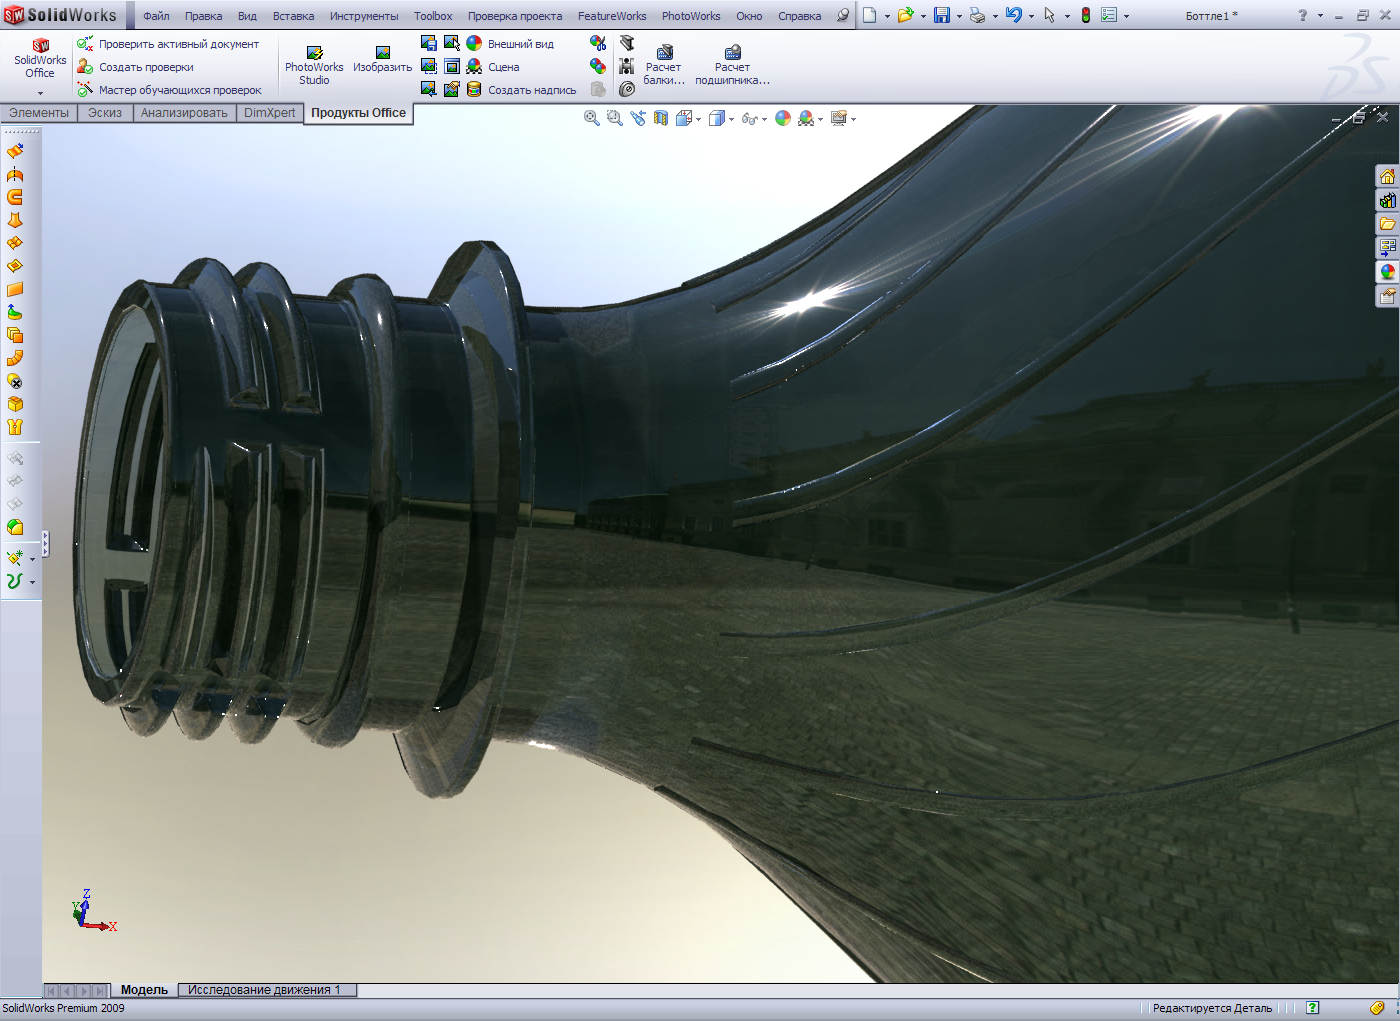Launch PhotoWorks Studio

314,66
